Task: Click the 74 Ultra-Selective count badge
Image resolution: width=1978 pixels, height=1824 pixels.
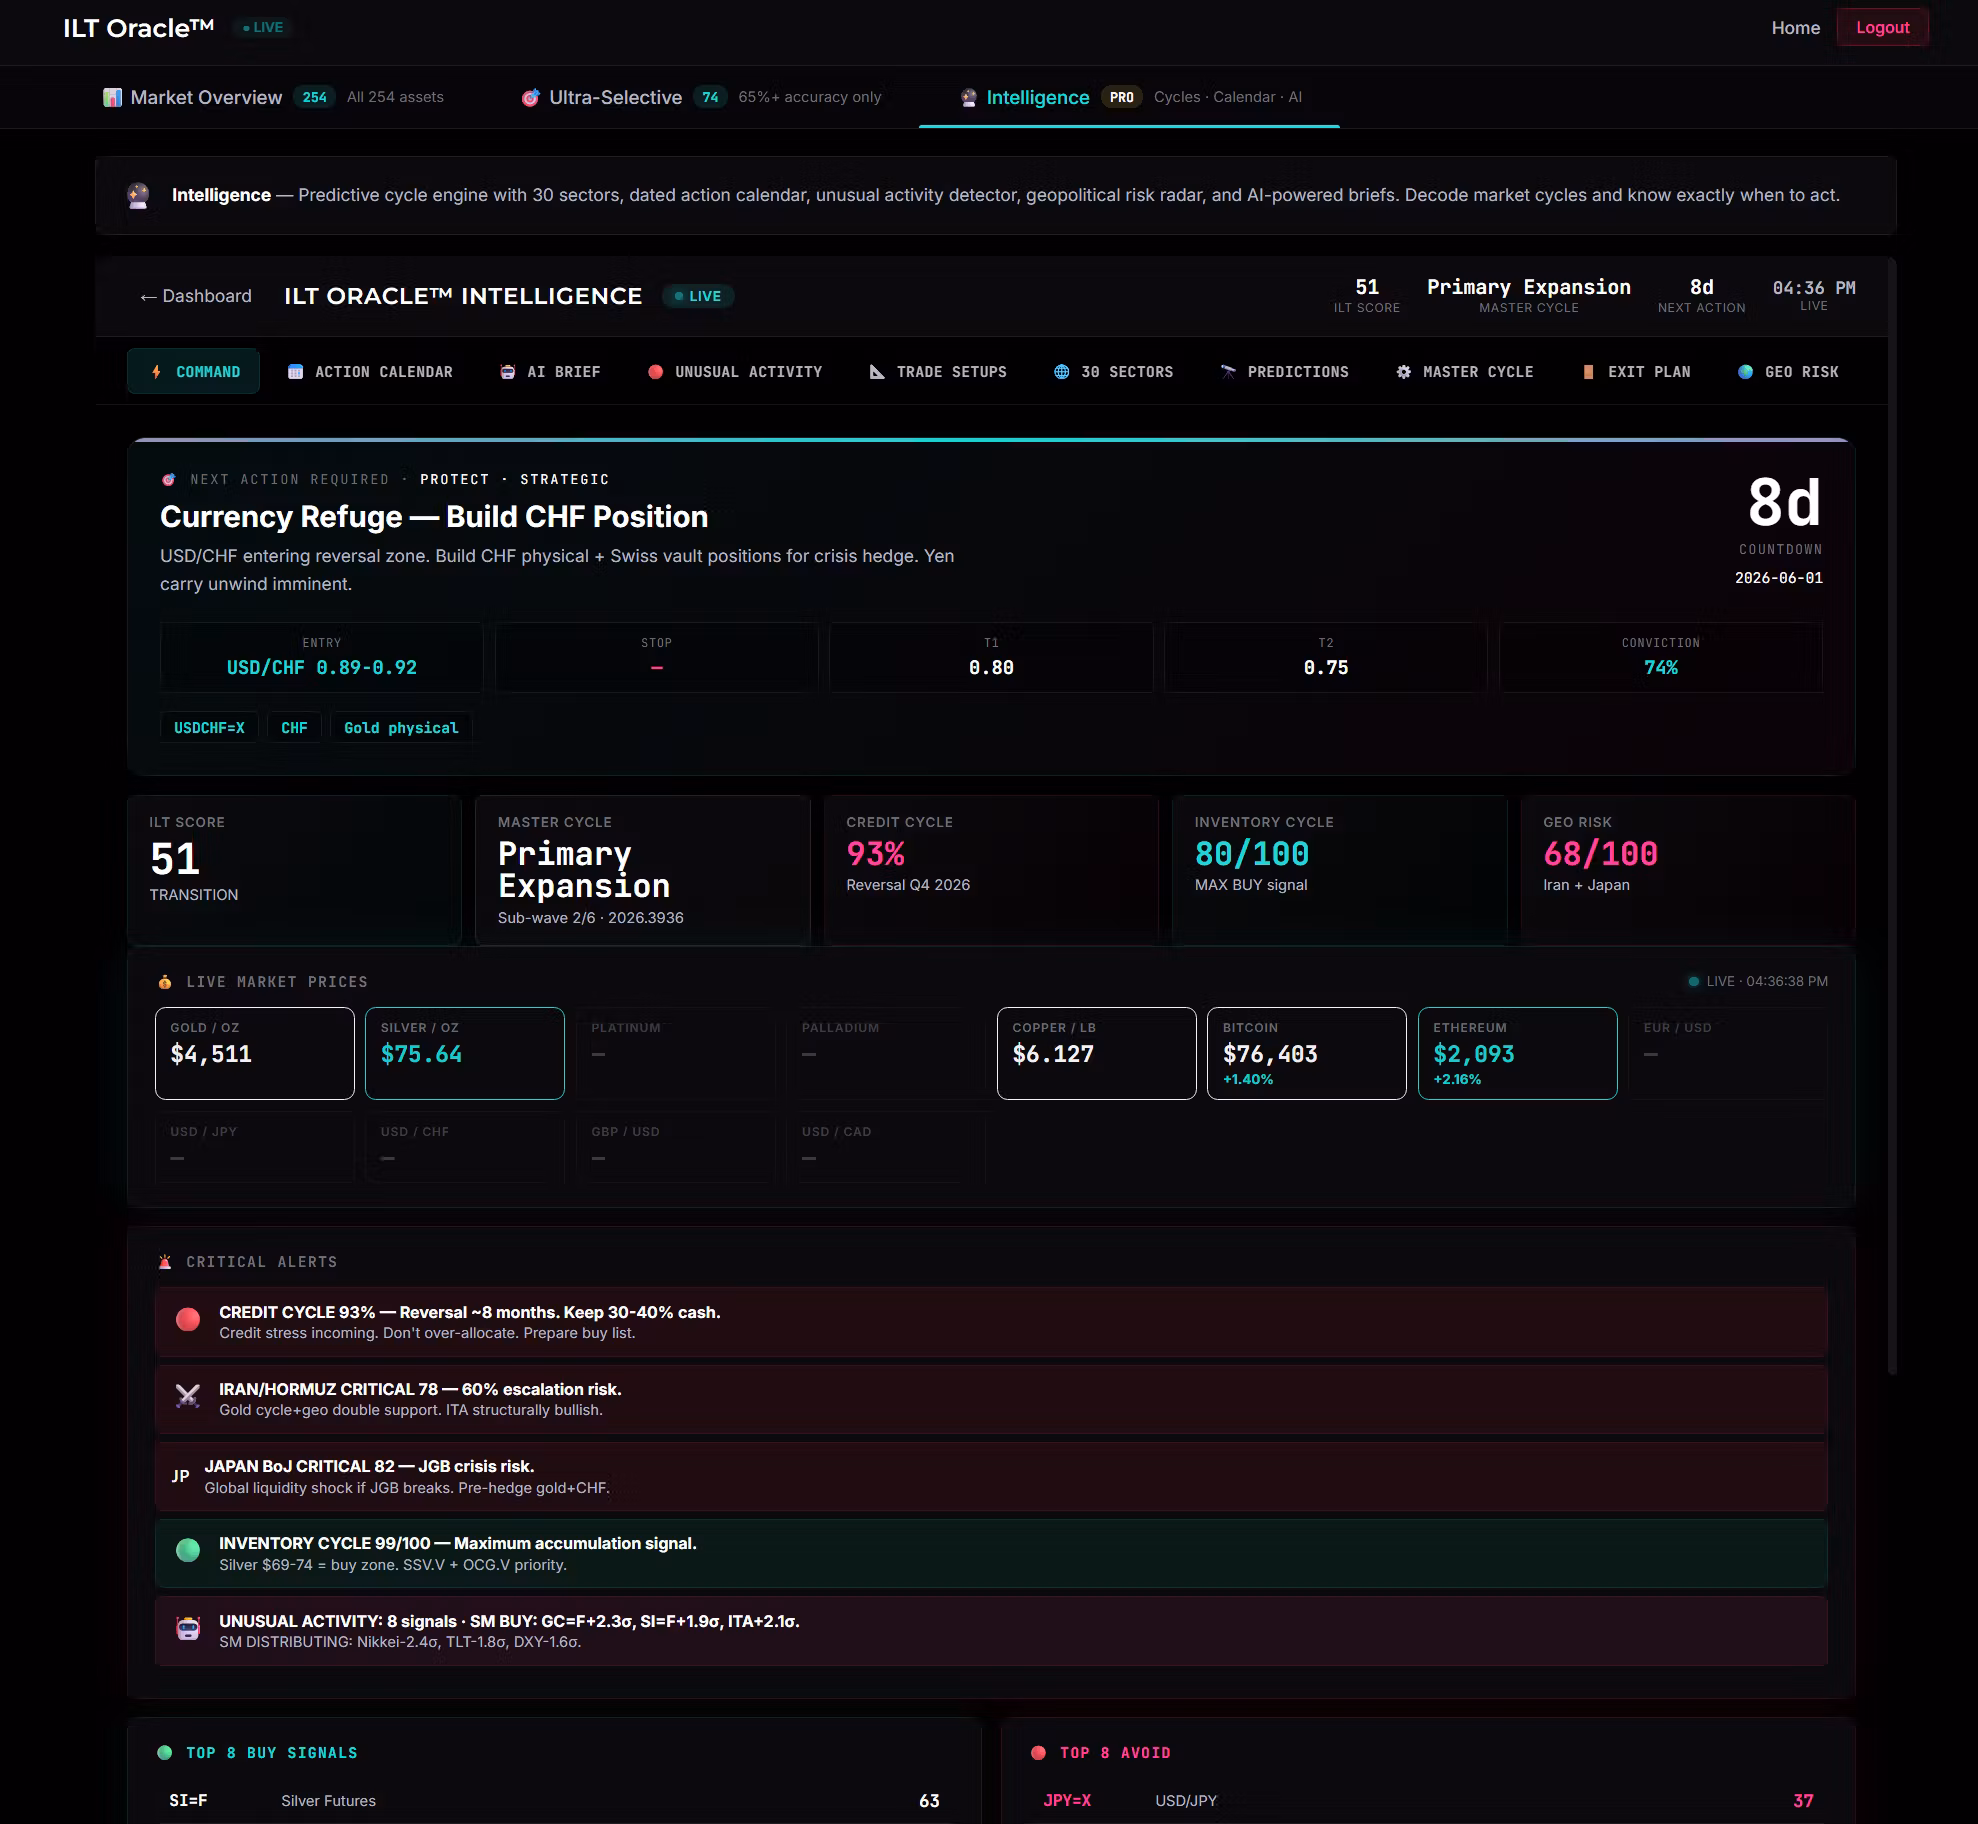Action: pos(710,97)
